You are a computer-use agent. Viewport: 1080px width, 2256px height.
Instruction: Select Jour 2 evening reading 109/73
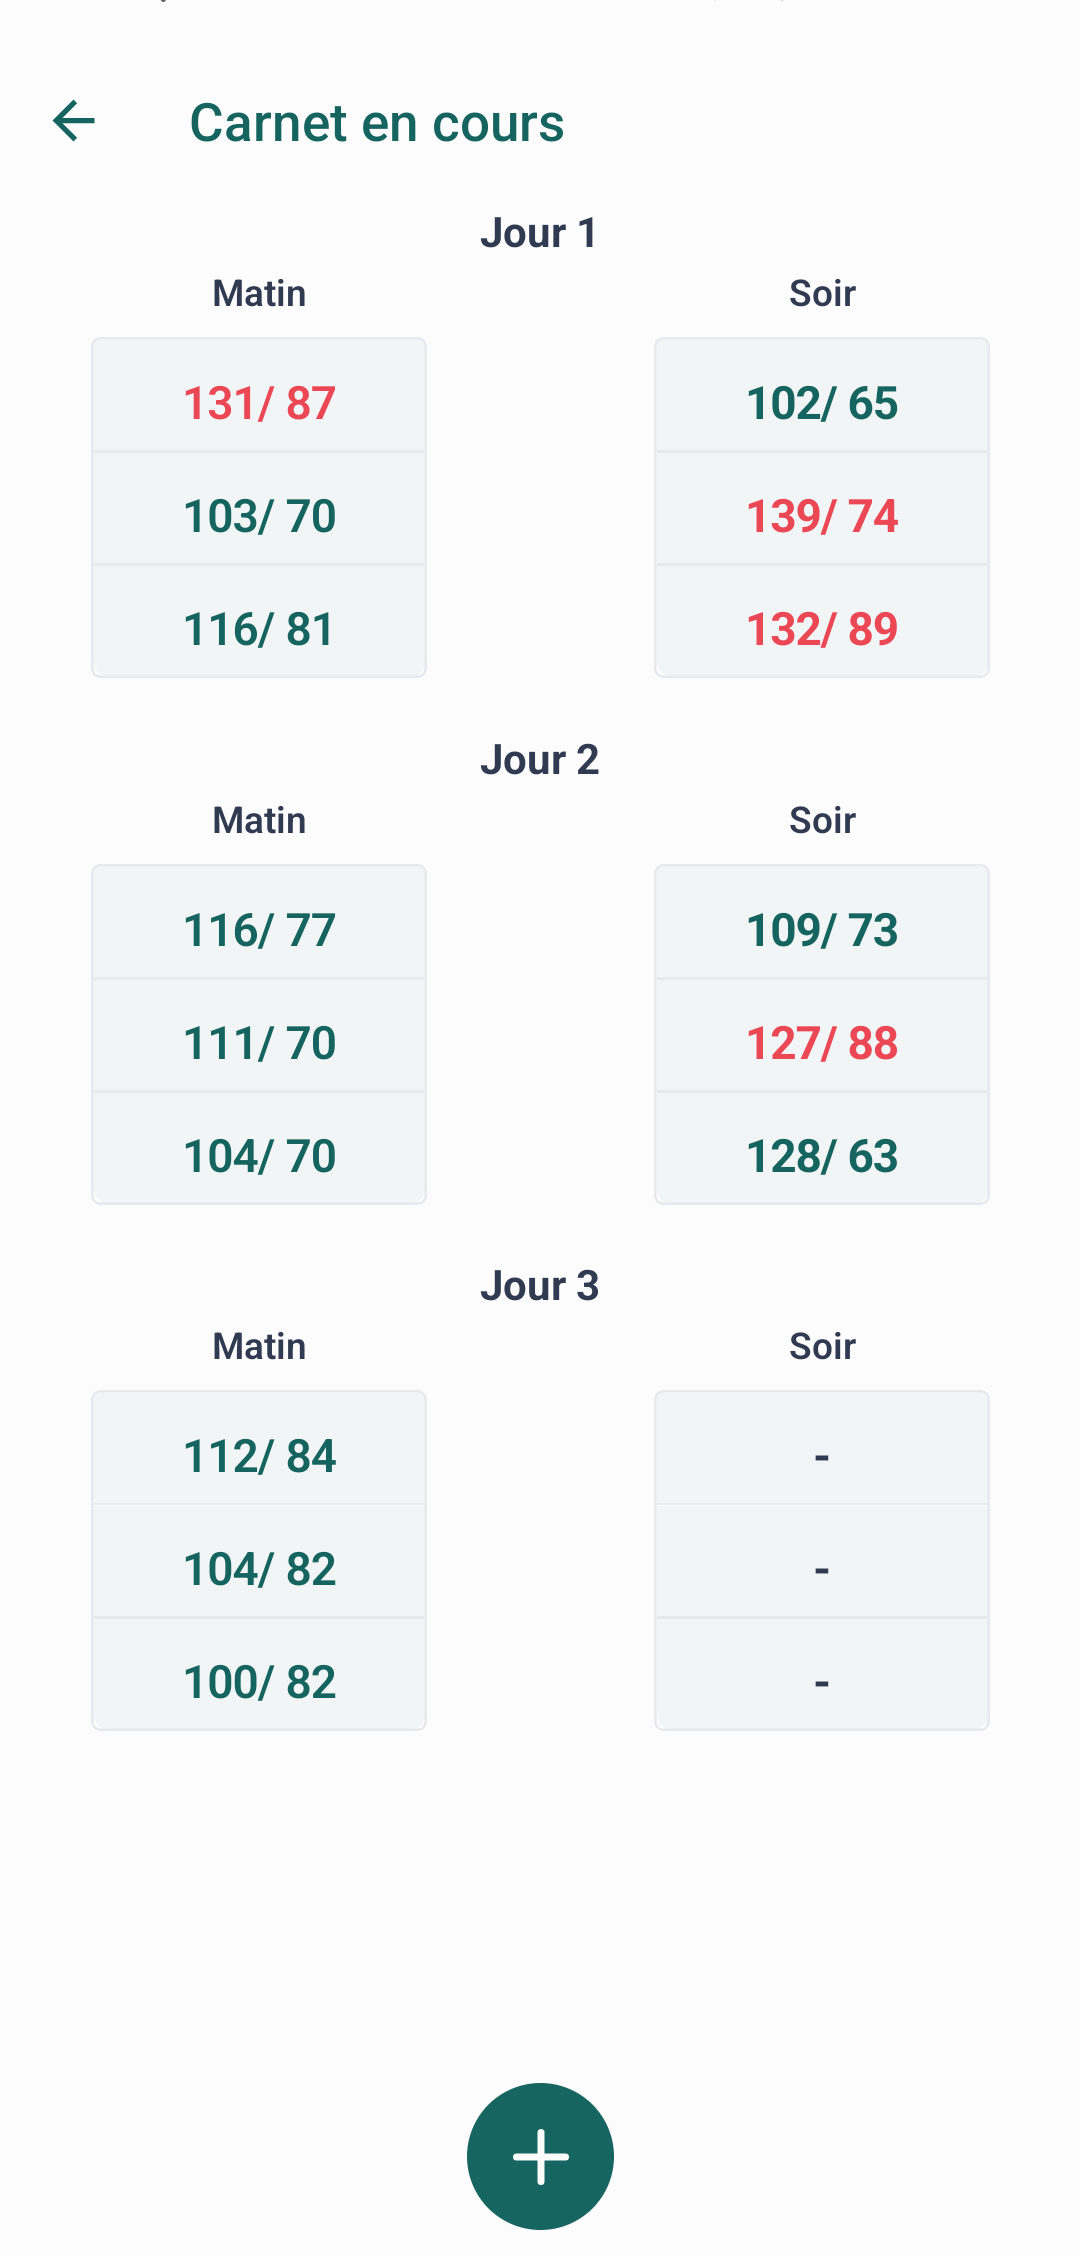[822, 923]
